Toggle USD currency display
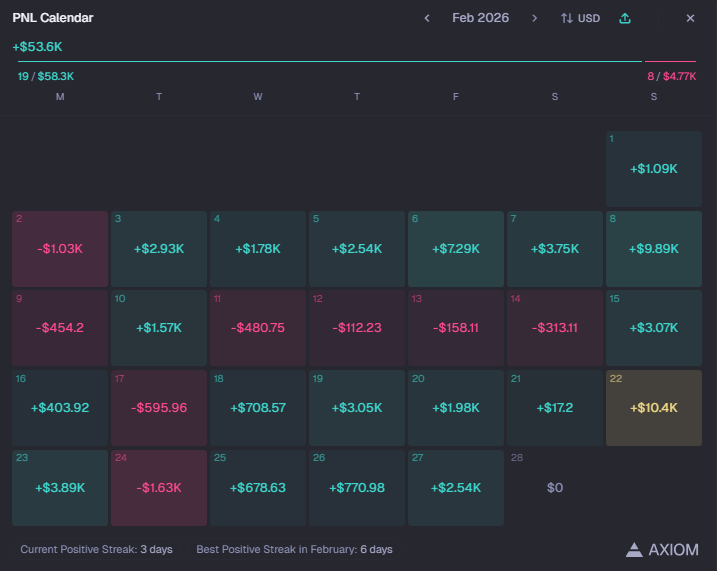Viewport: 717px width, 571px height. point(580,18)
